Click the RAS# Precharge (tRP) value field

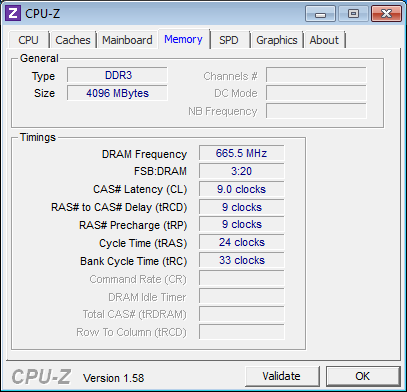click(242, 224)
